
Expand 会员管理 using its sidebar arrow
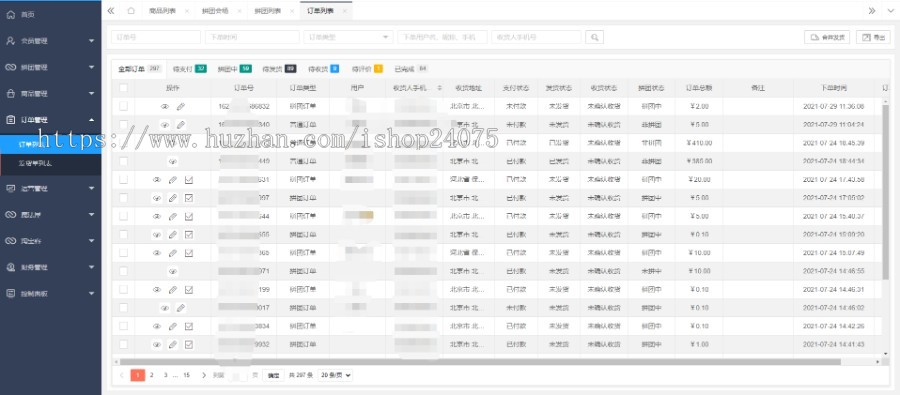point(91,41)
